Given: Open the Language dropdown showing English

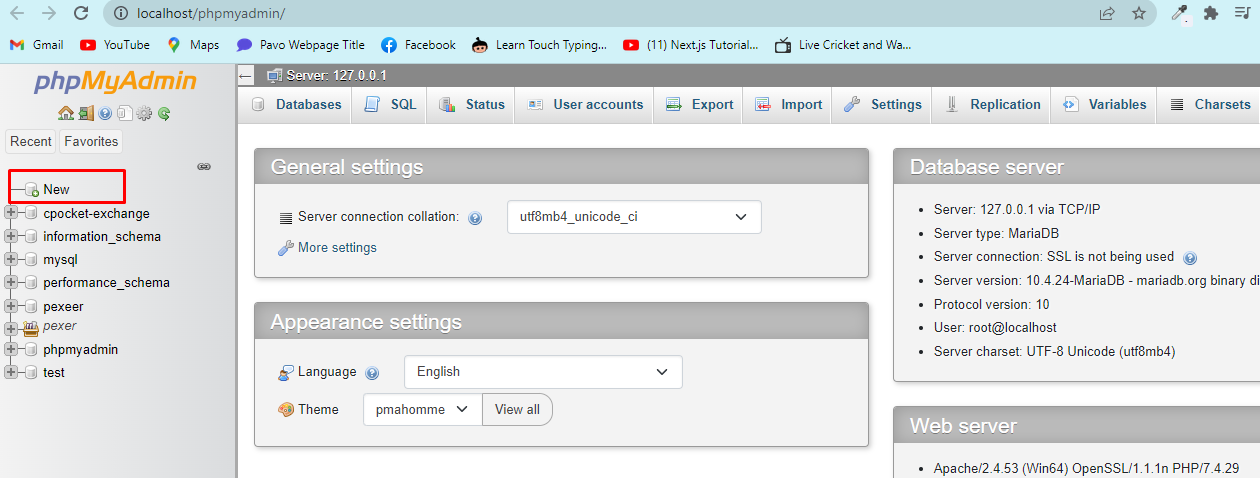Looking at the screenshot, I should coord(543,372).
